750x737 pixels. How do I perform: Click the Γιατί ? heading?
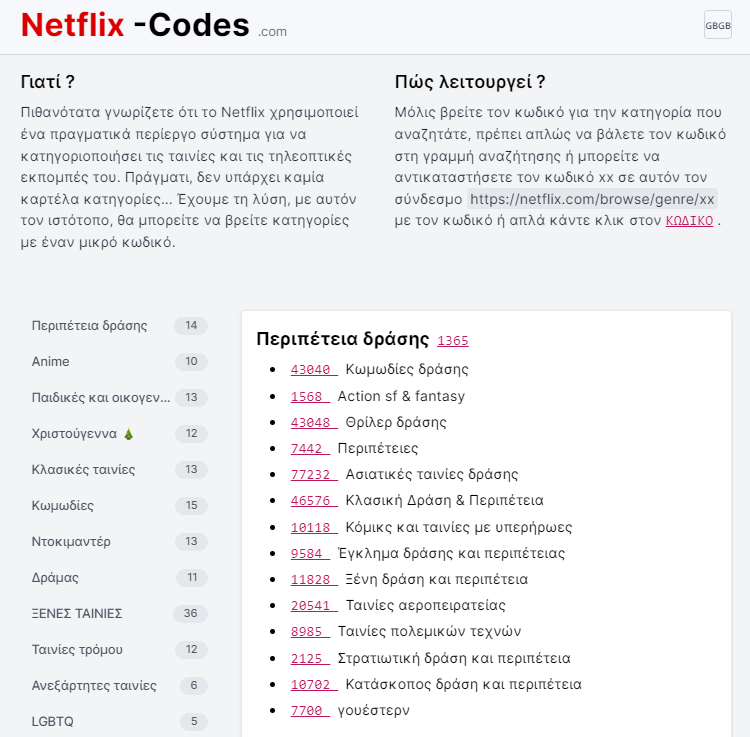tap(48, 82)
